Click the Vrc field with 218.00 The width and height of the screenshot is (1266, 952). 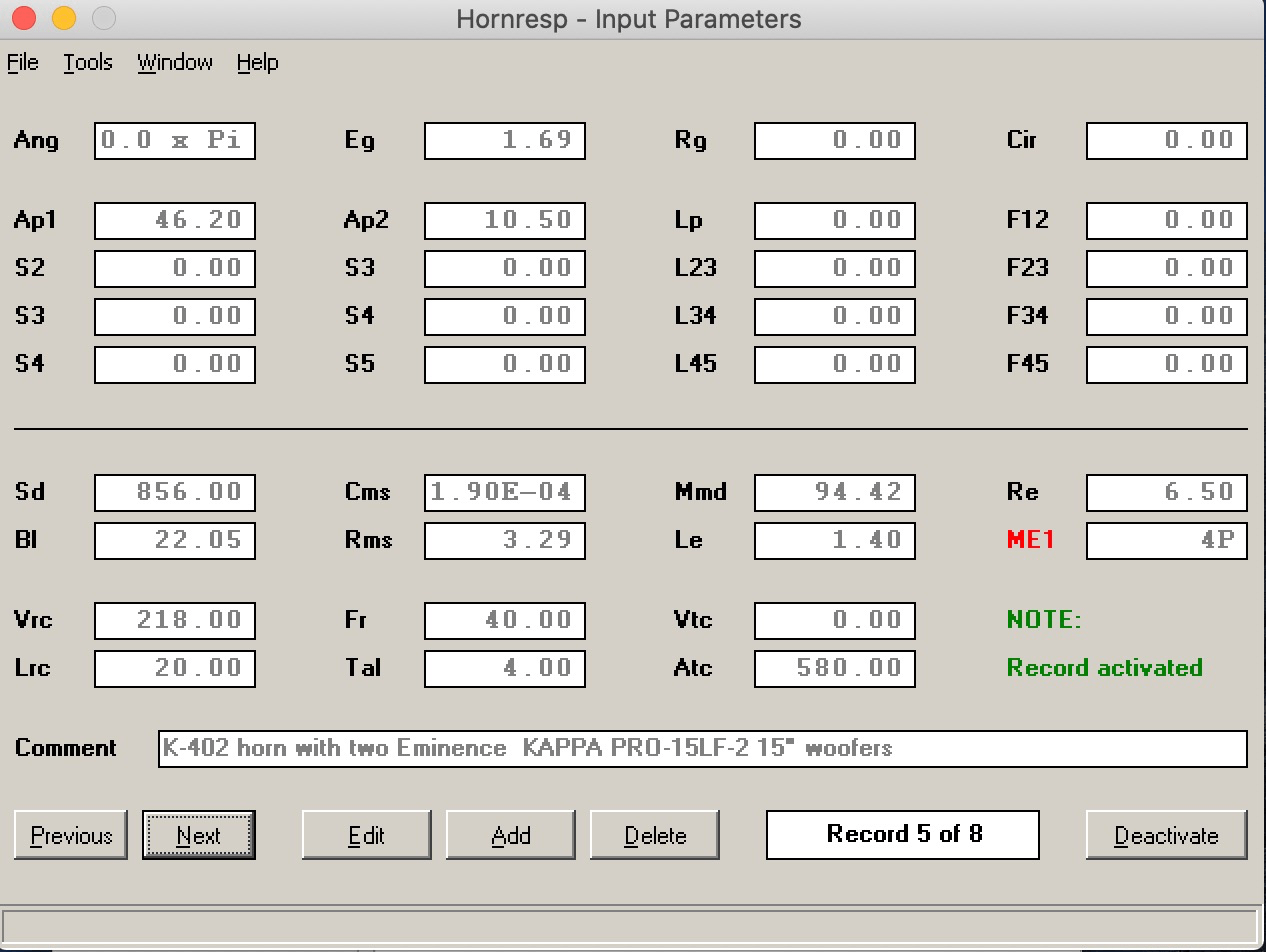click(175, 621)
